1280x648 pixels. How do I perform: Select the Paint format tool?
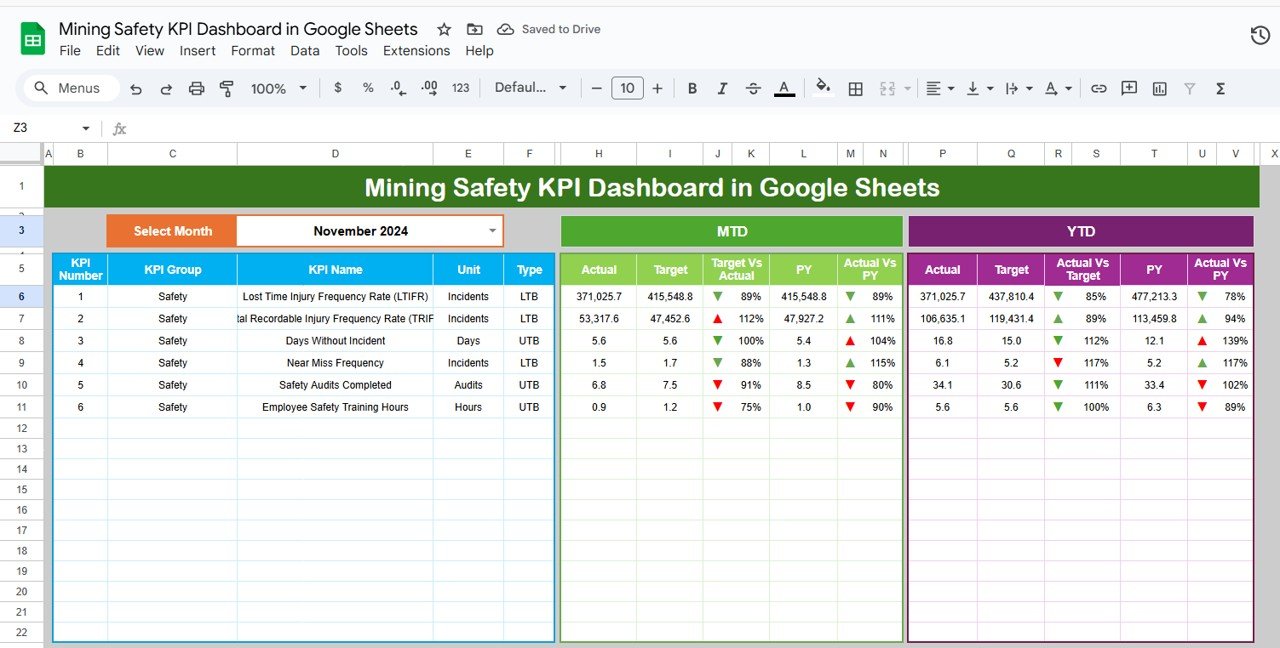pyautogui.click(x=227, y=88)
